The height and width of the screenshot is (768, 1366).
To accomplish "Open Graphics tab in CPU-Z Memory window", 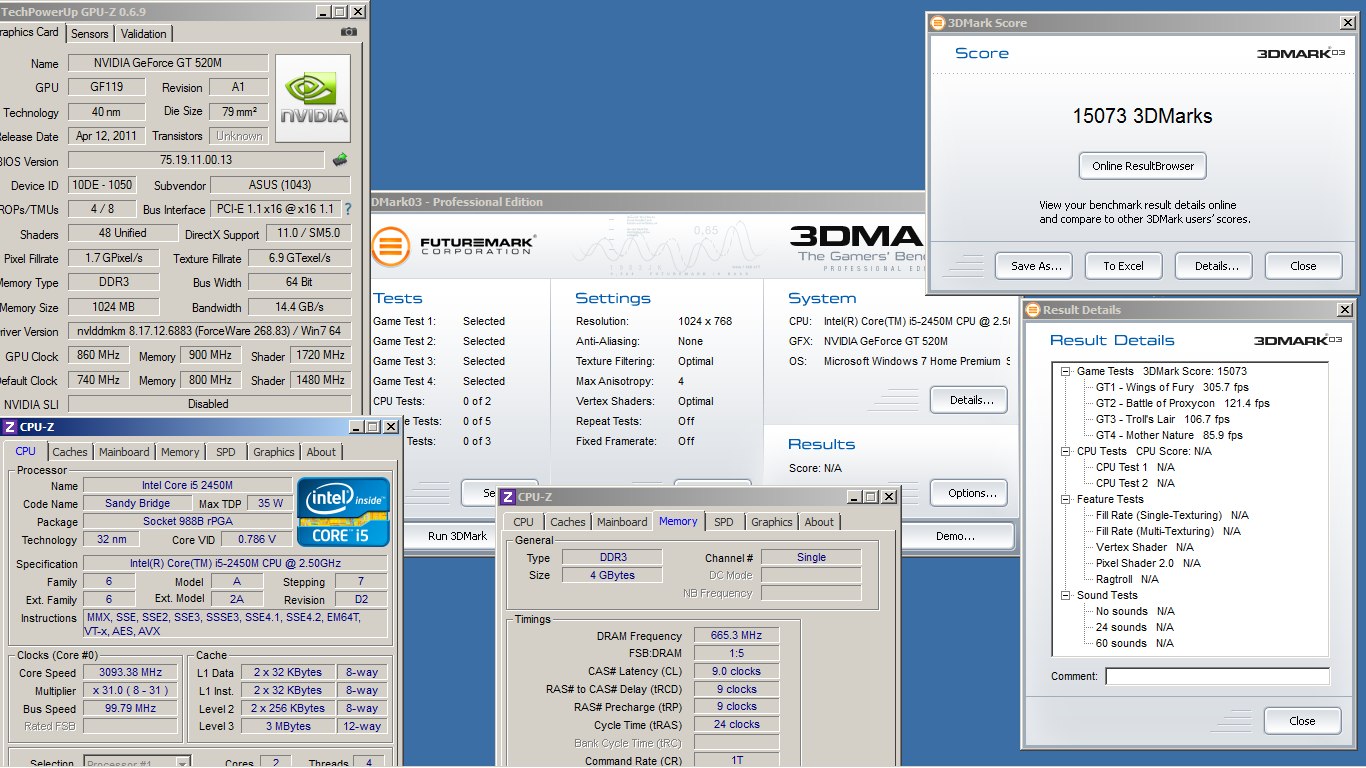I will [772, 522].
